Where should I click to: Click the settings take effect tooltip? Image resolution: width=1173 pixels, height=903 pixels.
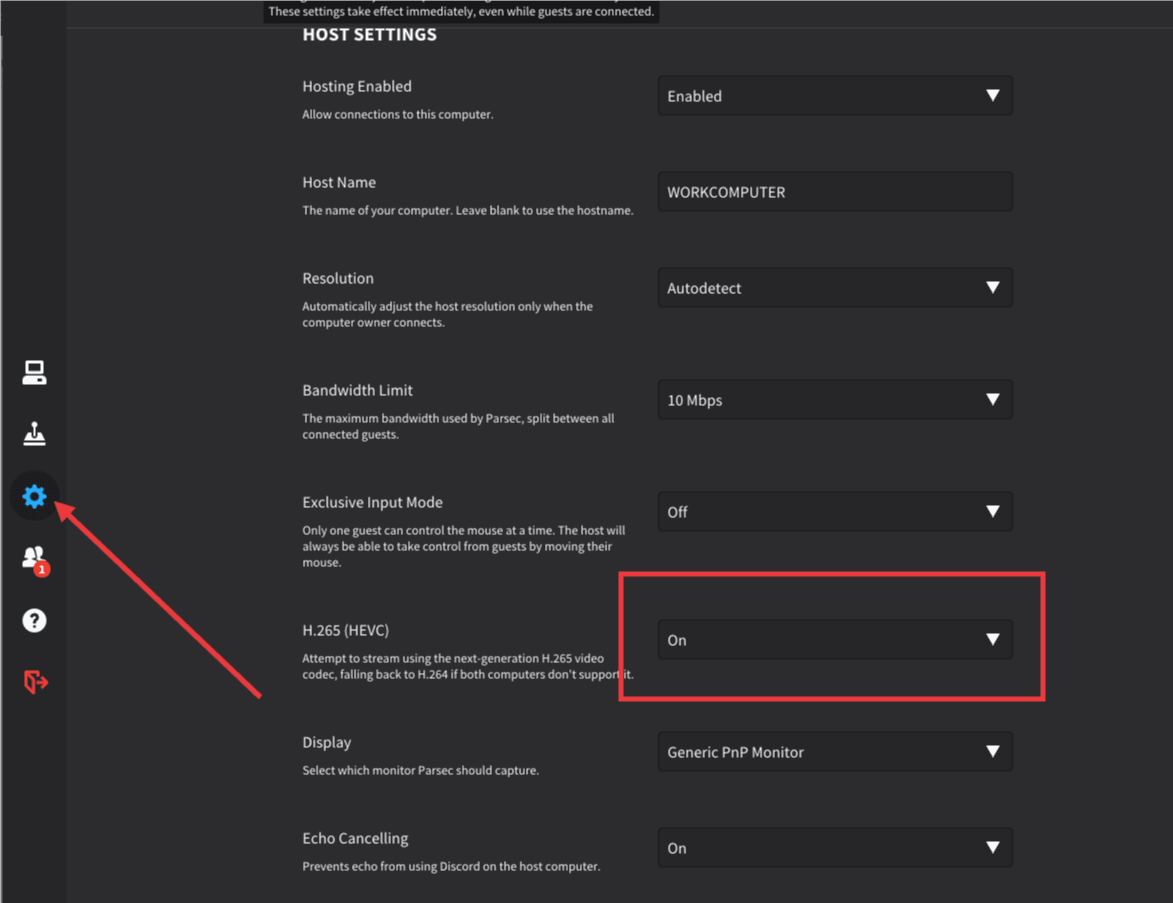pyautogui.click(x=461, y=12)
